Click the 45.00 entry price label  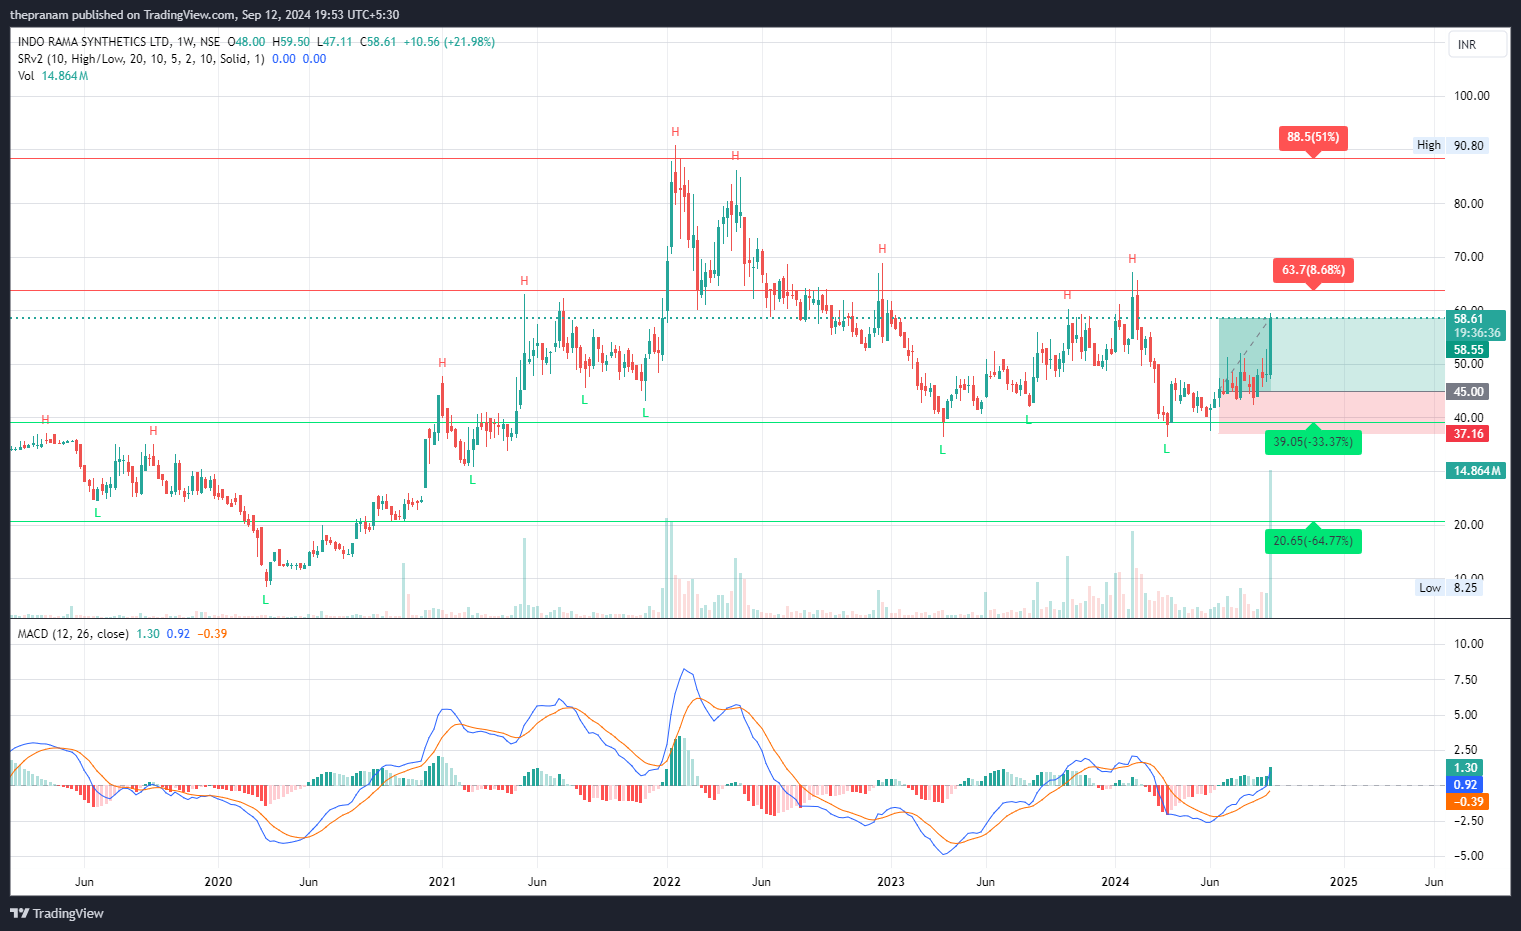[x=1467, y=392]
